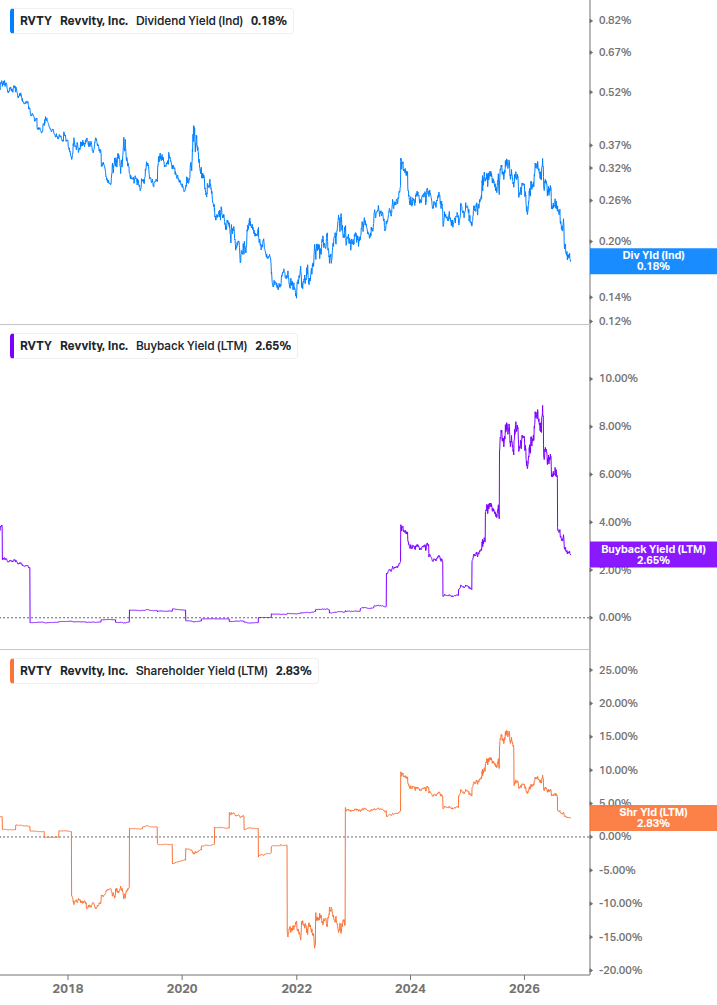Click the 0.14% dividend yield axis label
Screen dimensions: 717x1005
(x=615, y=297)
